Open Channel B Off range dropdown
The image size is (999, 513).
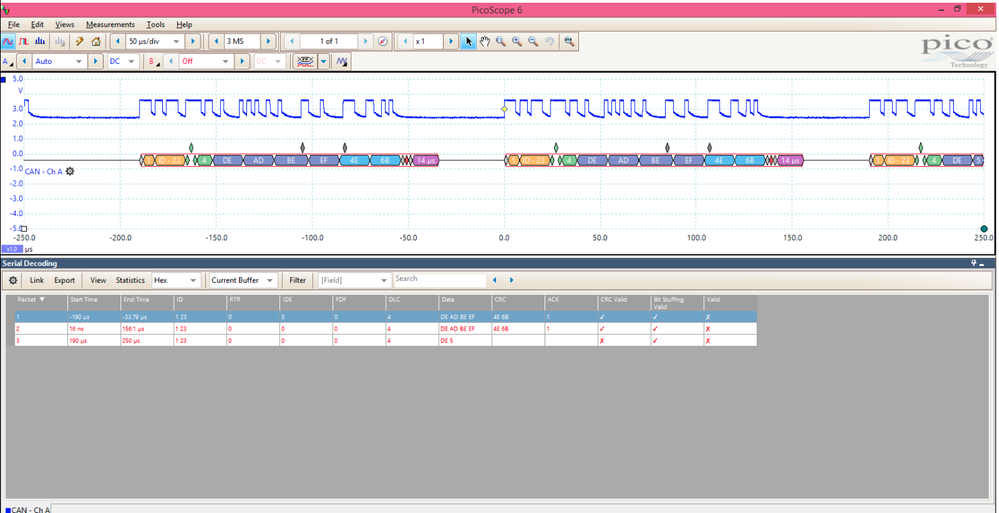[225, 62]
